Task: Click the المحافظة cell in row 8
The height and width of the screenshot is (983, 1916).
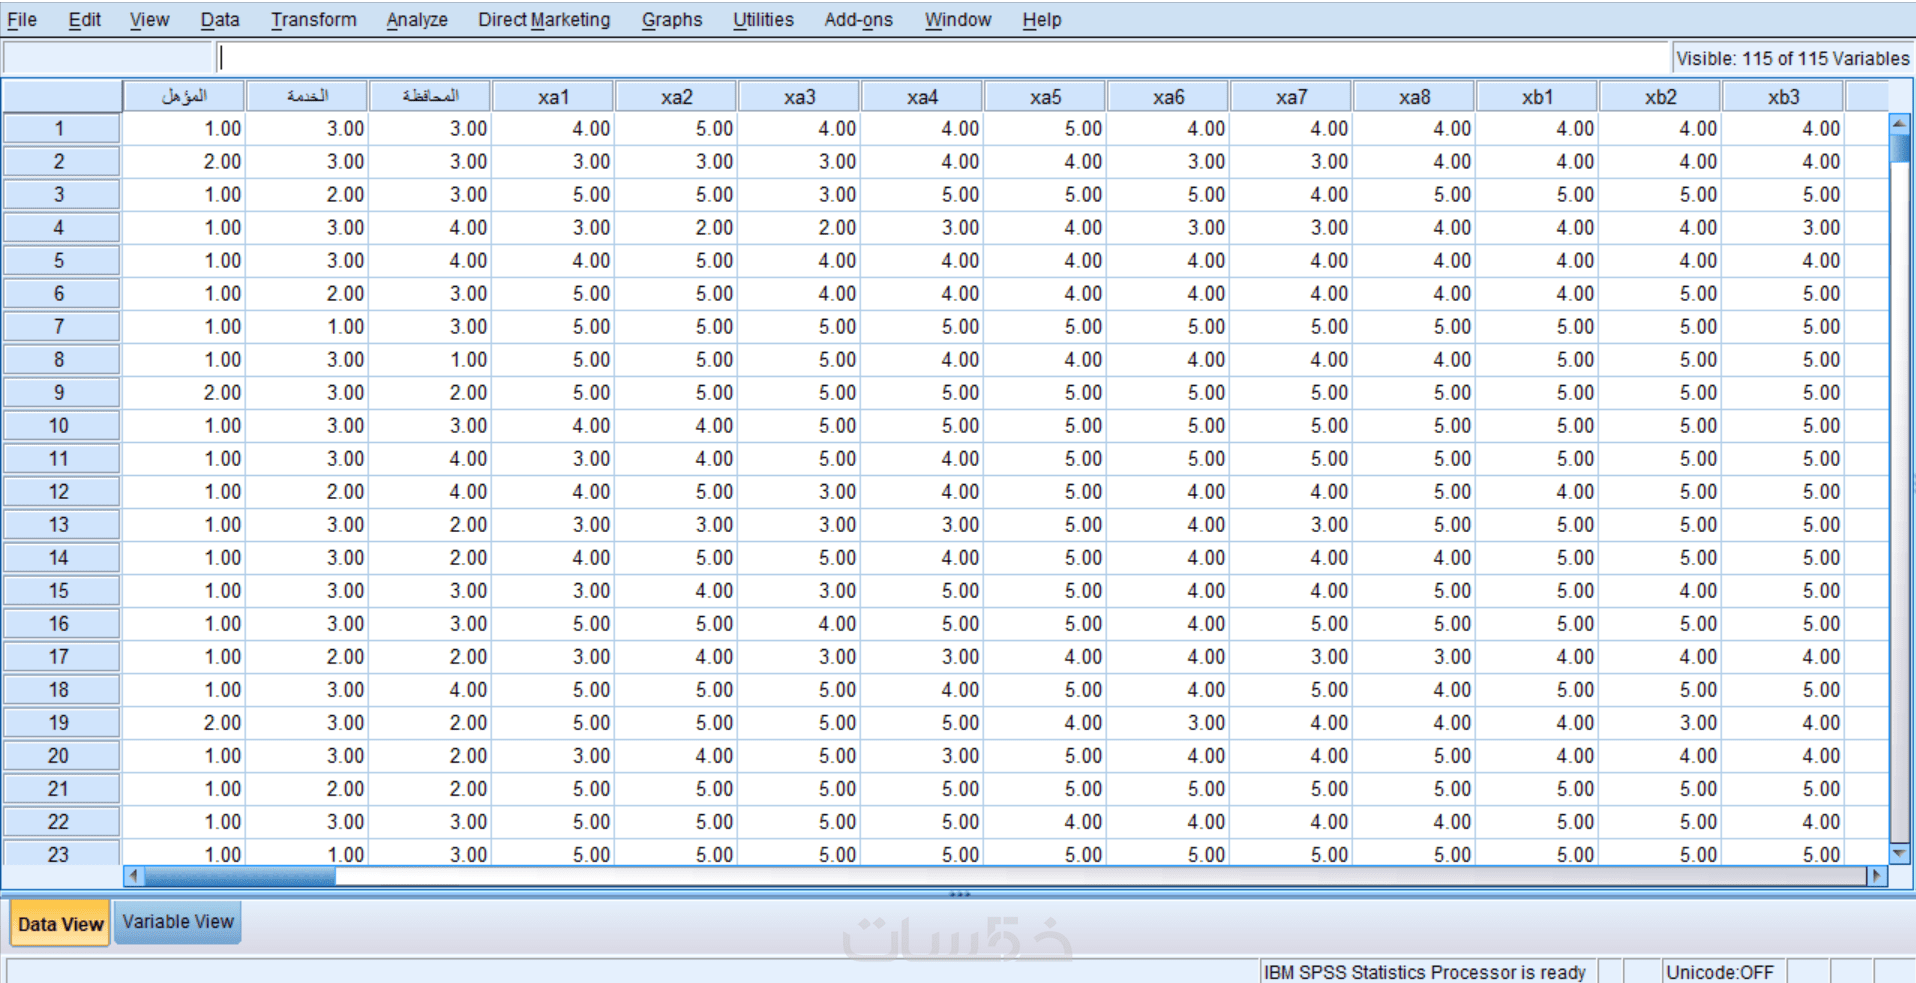Action: click(x=430, y=359)
